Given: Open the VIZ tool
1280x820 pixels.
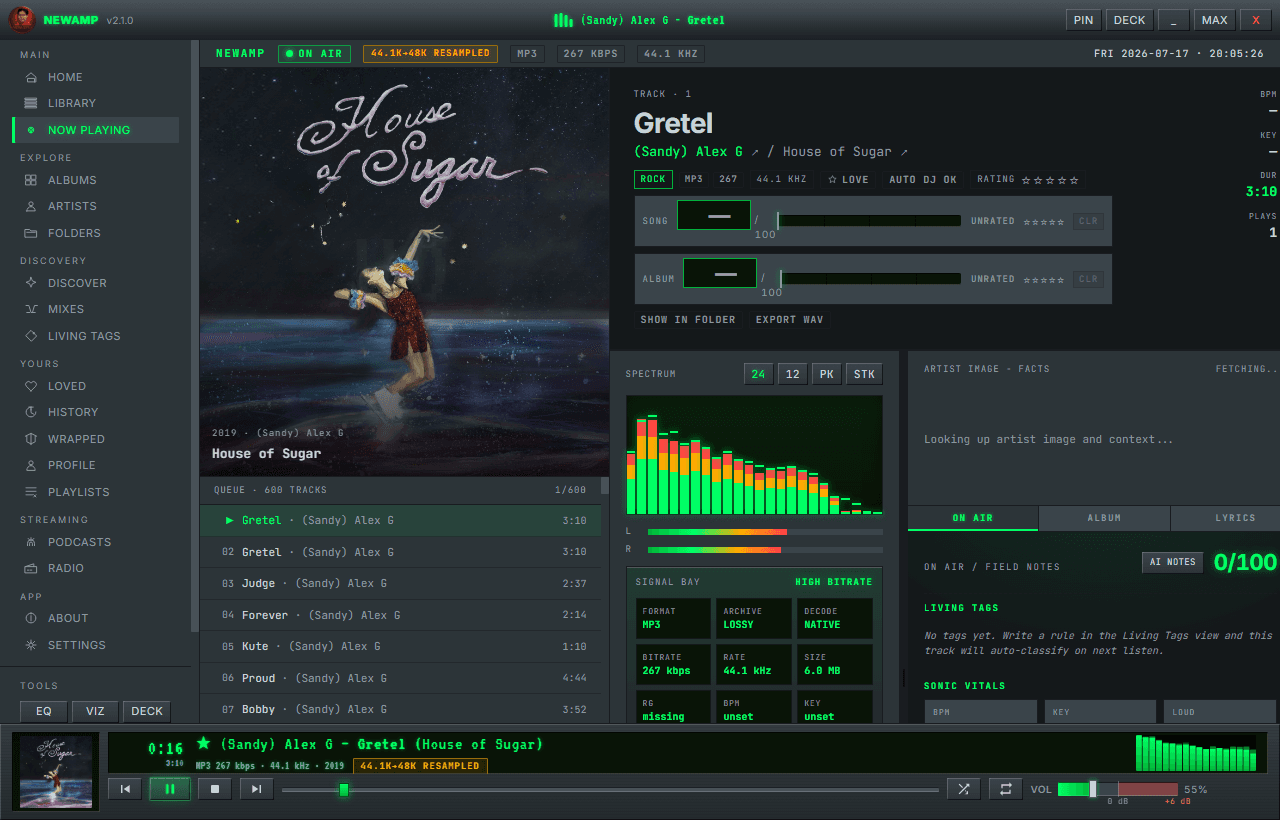Looking at the screenshot, I should click(x=95, y=711).
